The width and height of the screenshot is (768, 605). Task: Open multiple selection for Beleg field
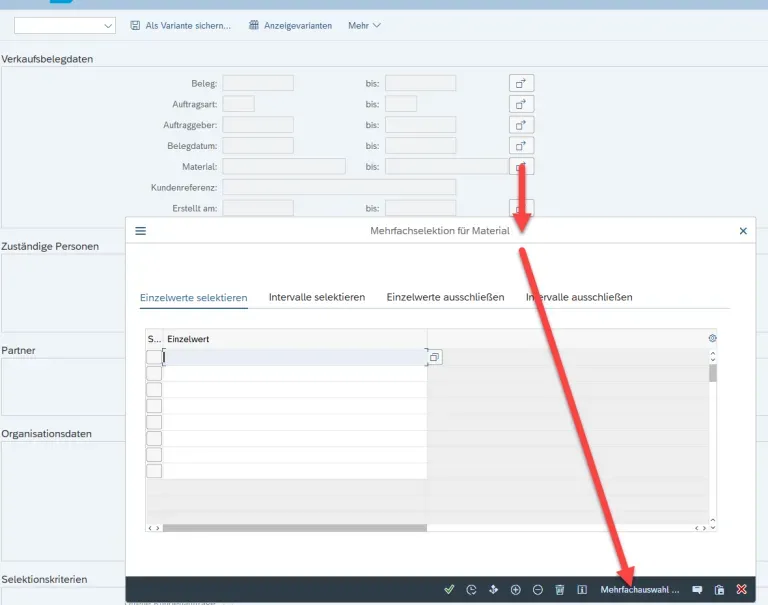pos(521,83)
